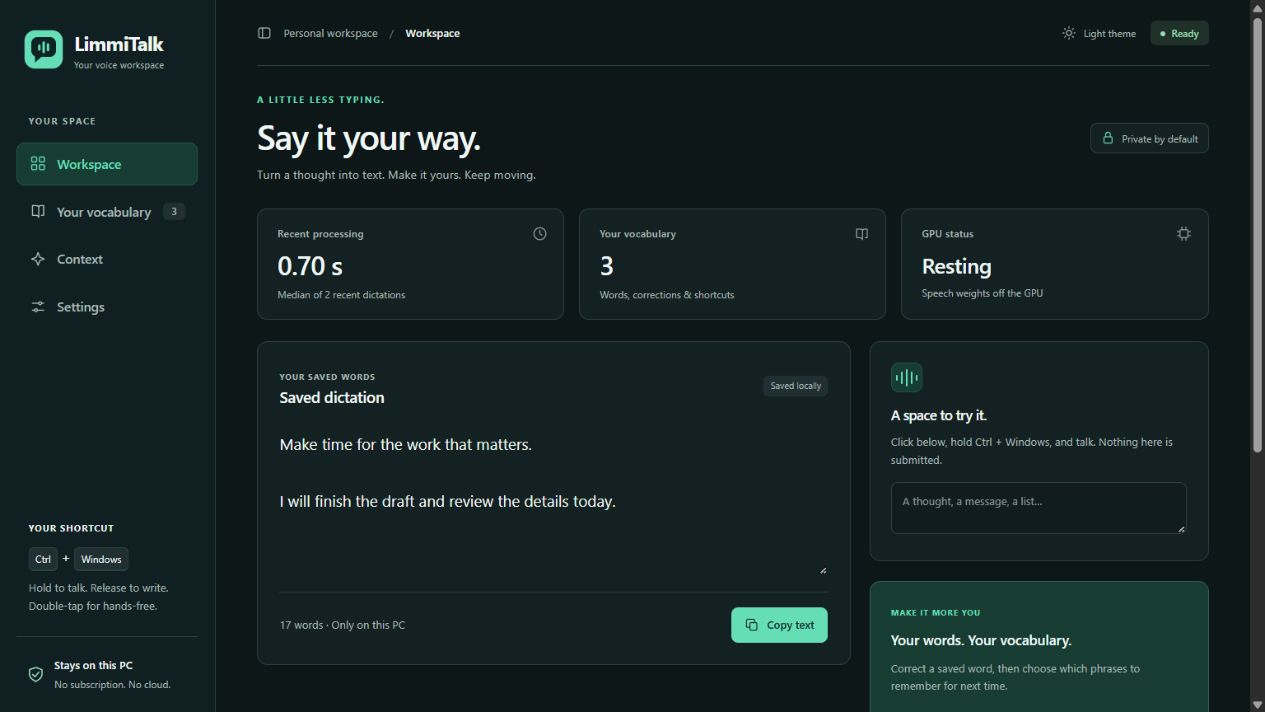This screenshot has width=1265, height=712.
Task: Click the Ctrl key badge
Action: click(43, 559)
